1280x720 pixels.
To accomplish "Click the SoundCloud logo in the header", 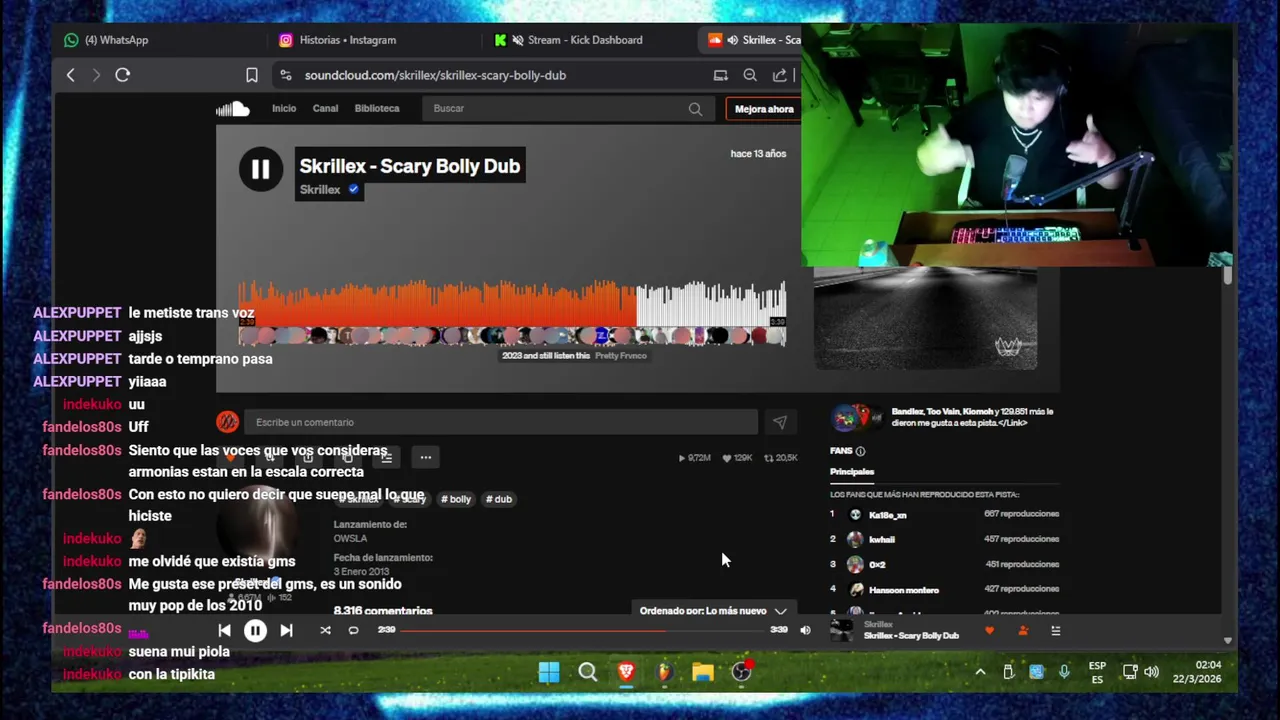I will coord(233,109).
